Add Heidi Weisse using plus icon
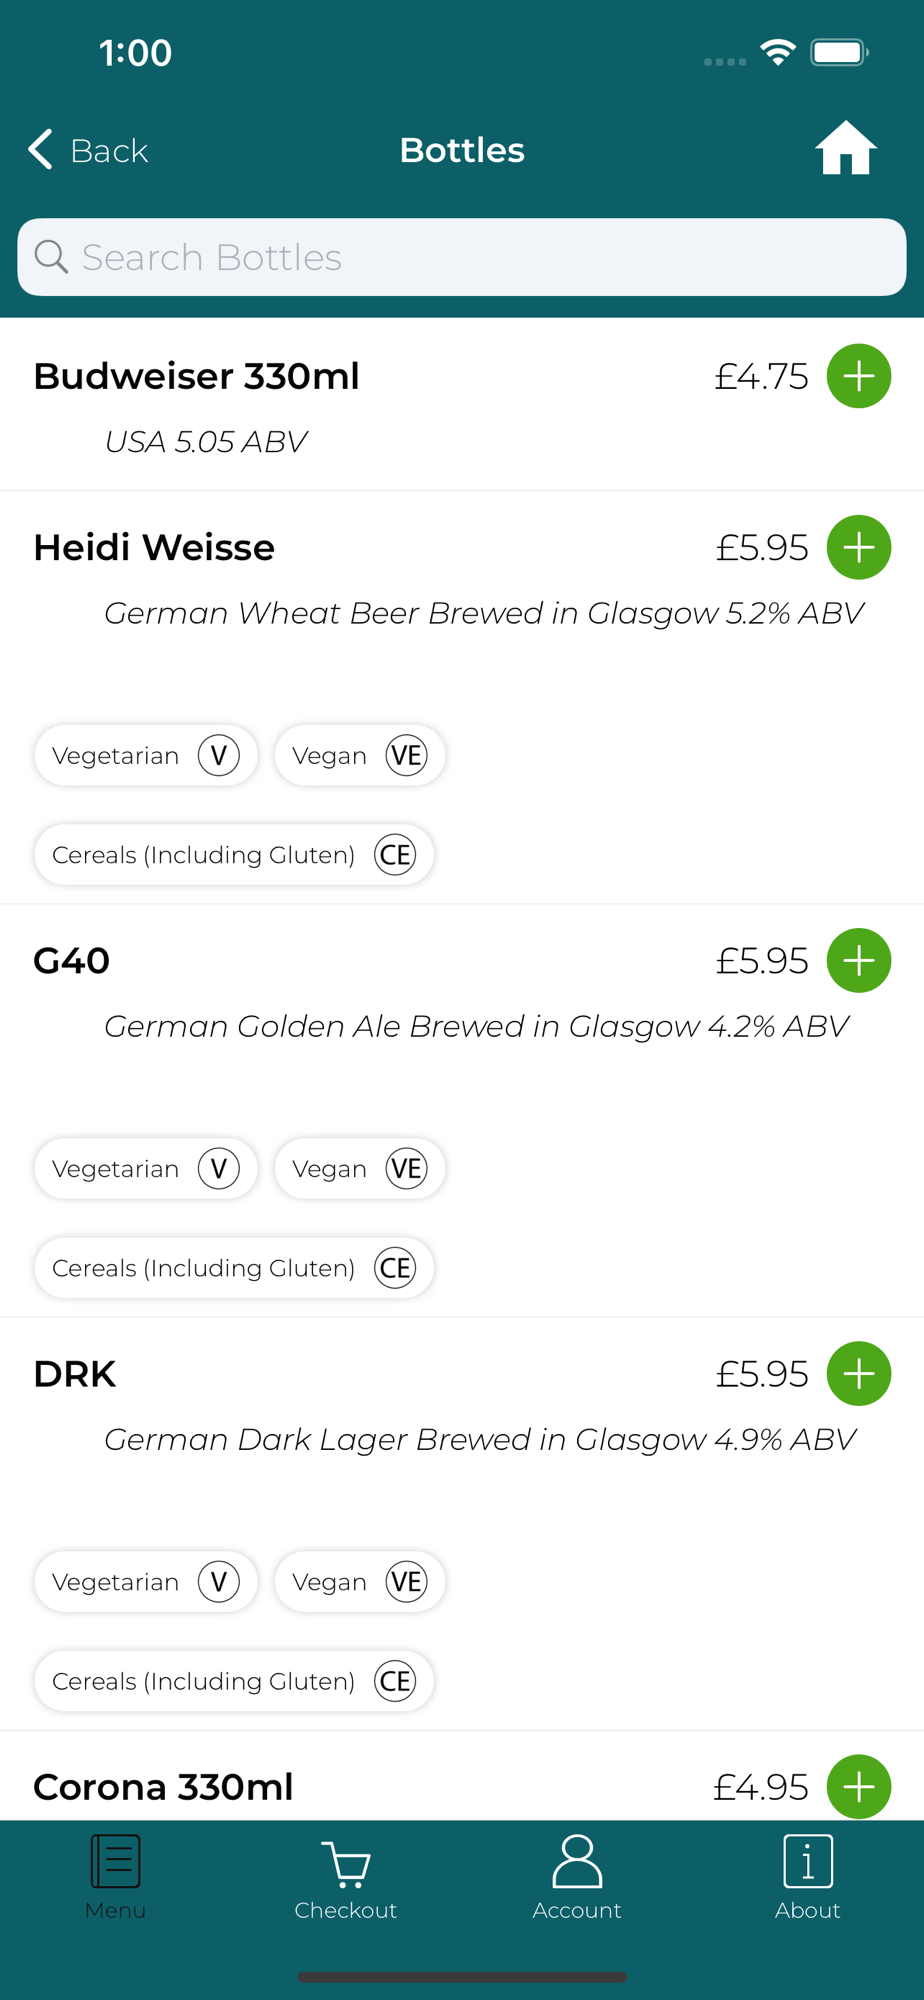 (x=858, y=547)
